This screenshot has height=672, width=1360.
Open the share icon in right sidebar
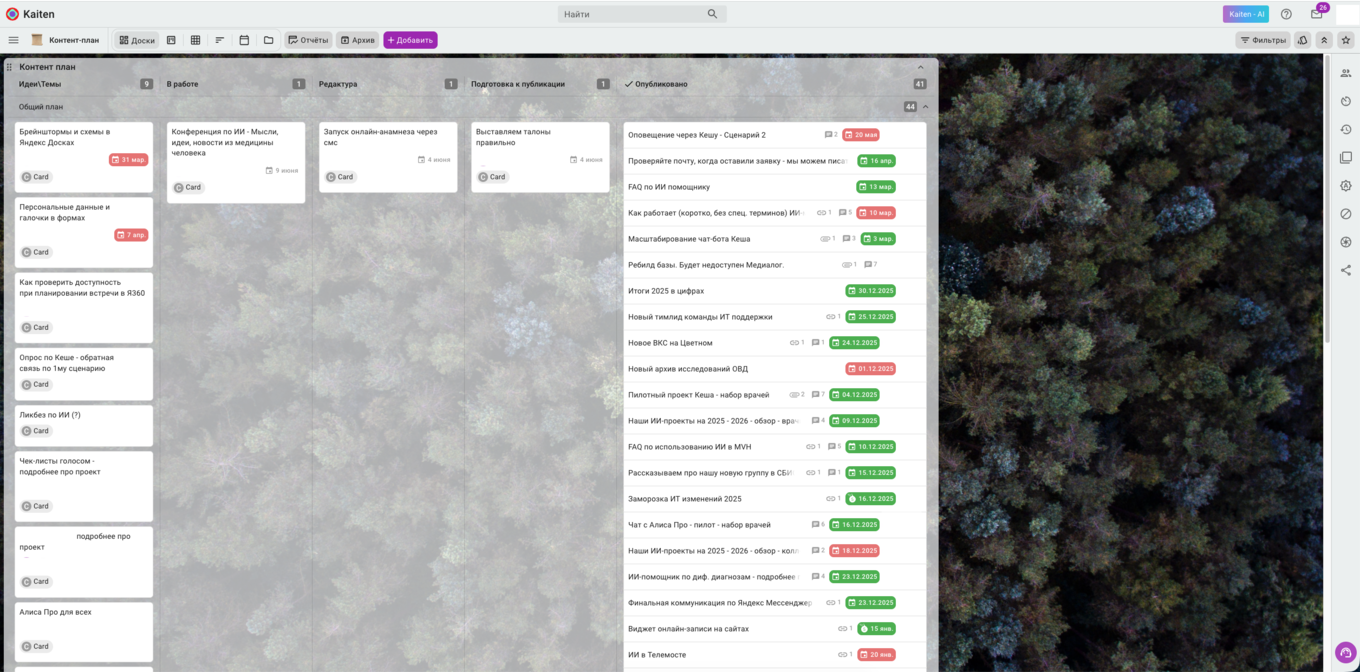[x=1346, y=270]
